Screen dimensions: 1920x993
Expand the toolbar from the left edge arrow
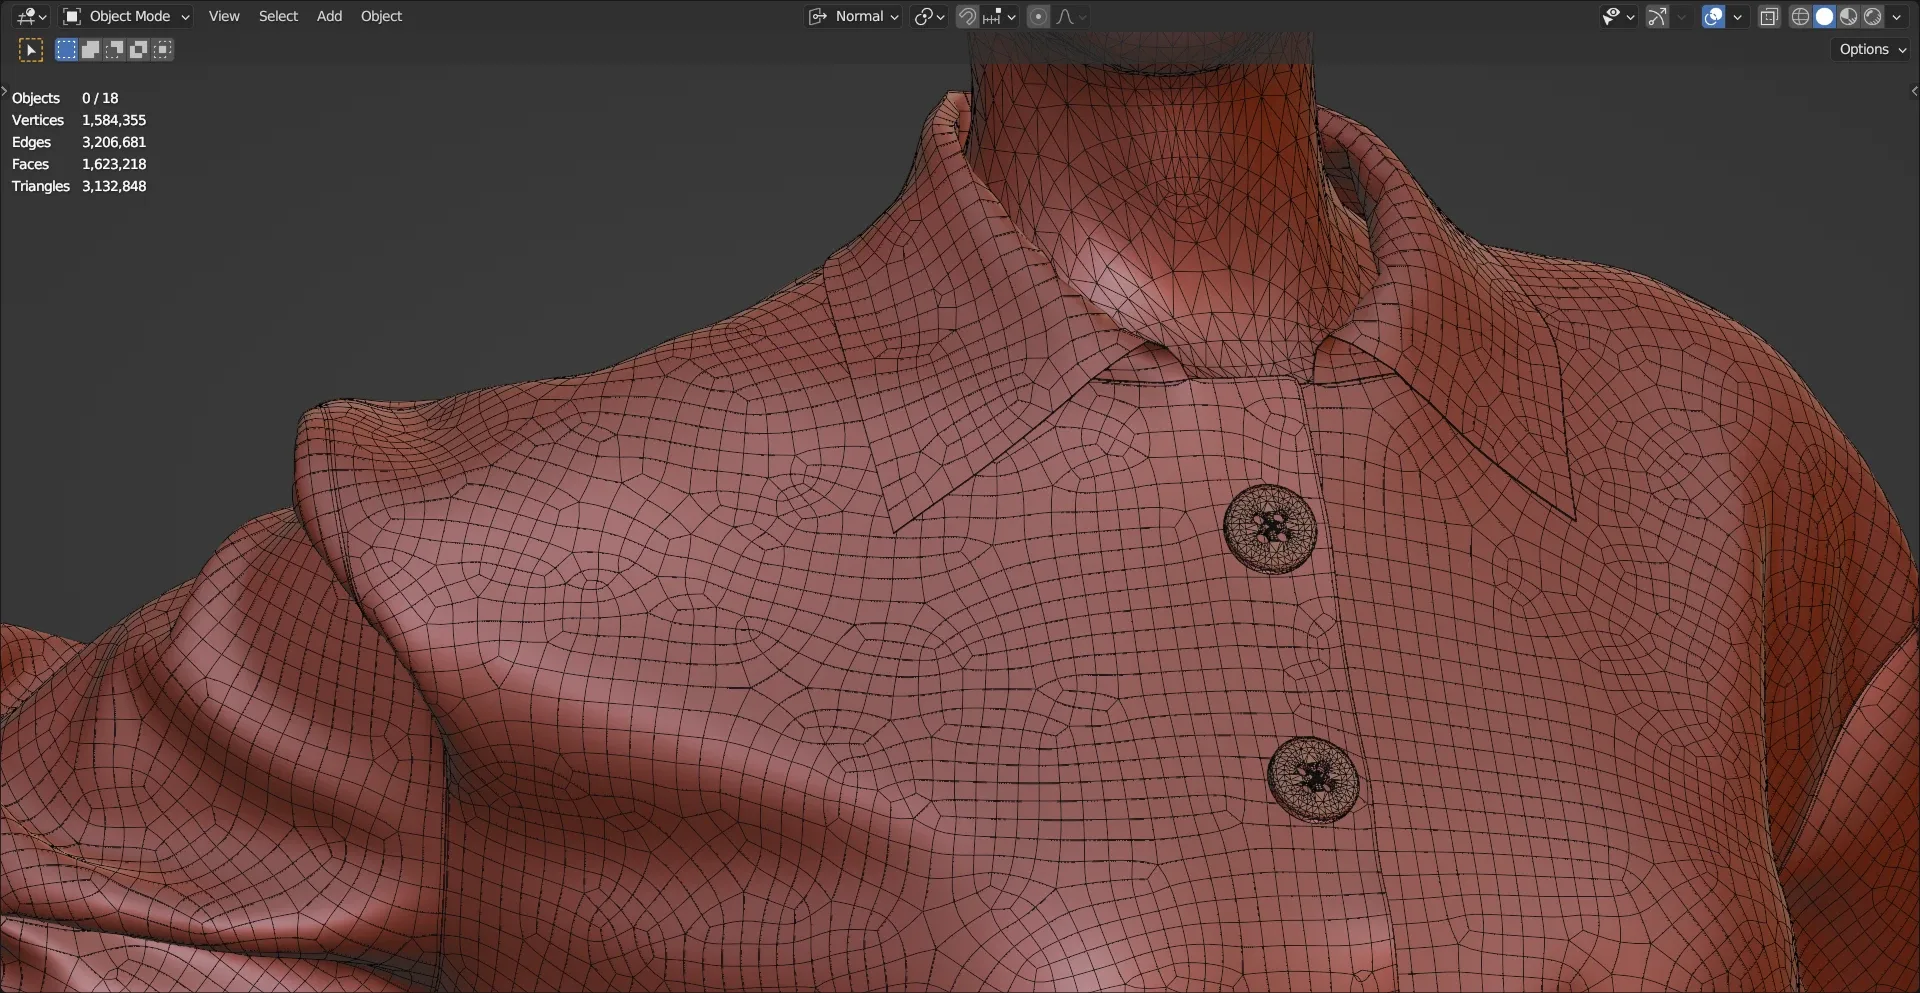tap(4, 91)
